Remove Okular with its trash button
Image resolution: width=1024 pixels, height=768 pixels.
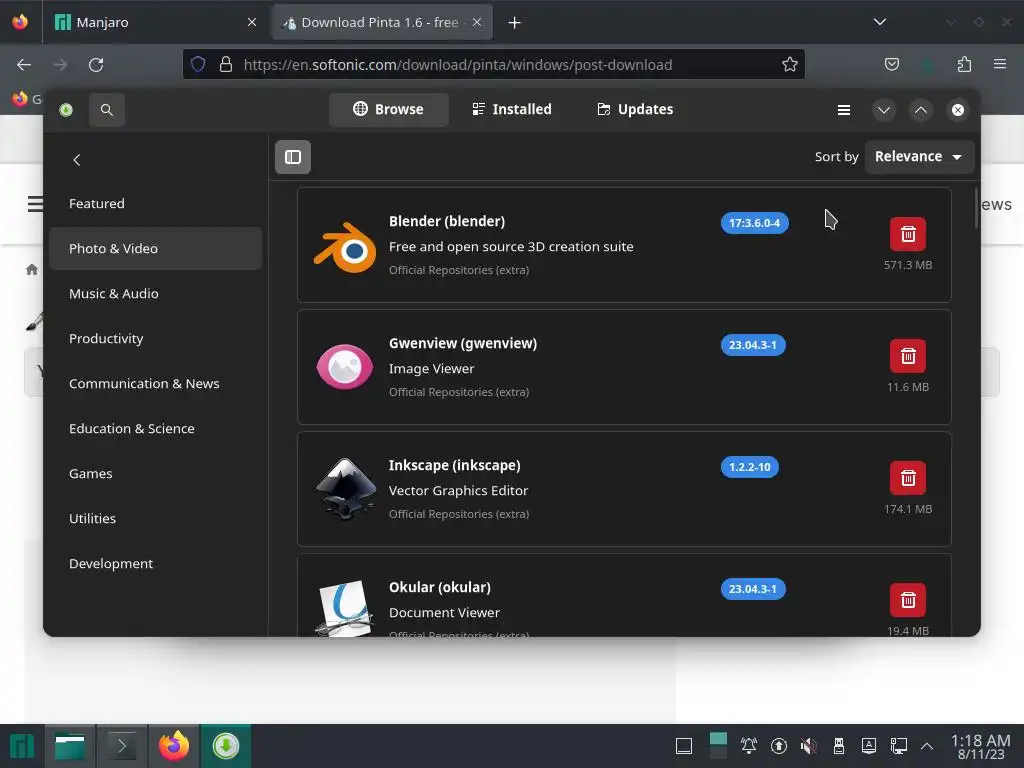coord(908,600)
